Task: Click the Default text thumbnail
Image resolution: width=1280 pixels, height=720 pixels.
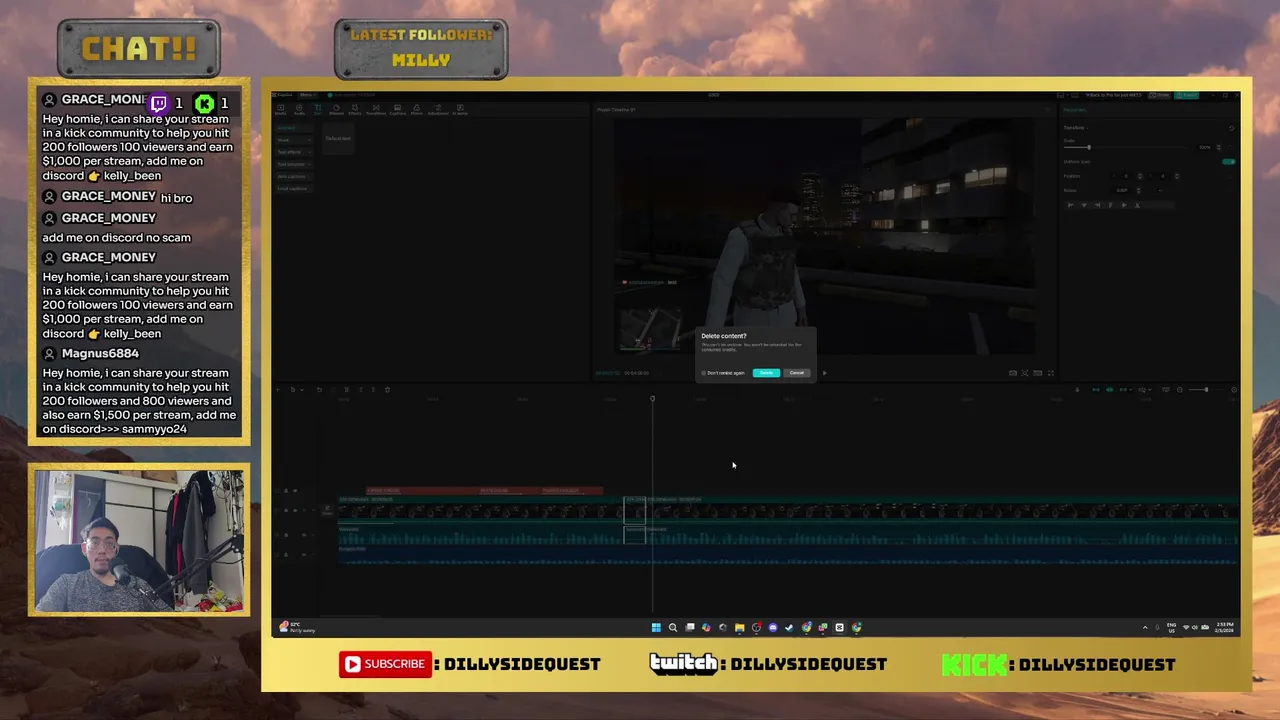Action: click(x=338, y=138)
